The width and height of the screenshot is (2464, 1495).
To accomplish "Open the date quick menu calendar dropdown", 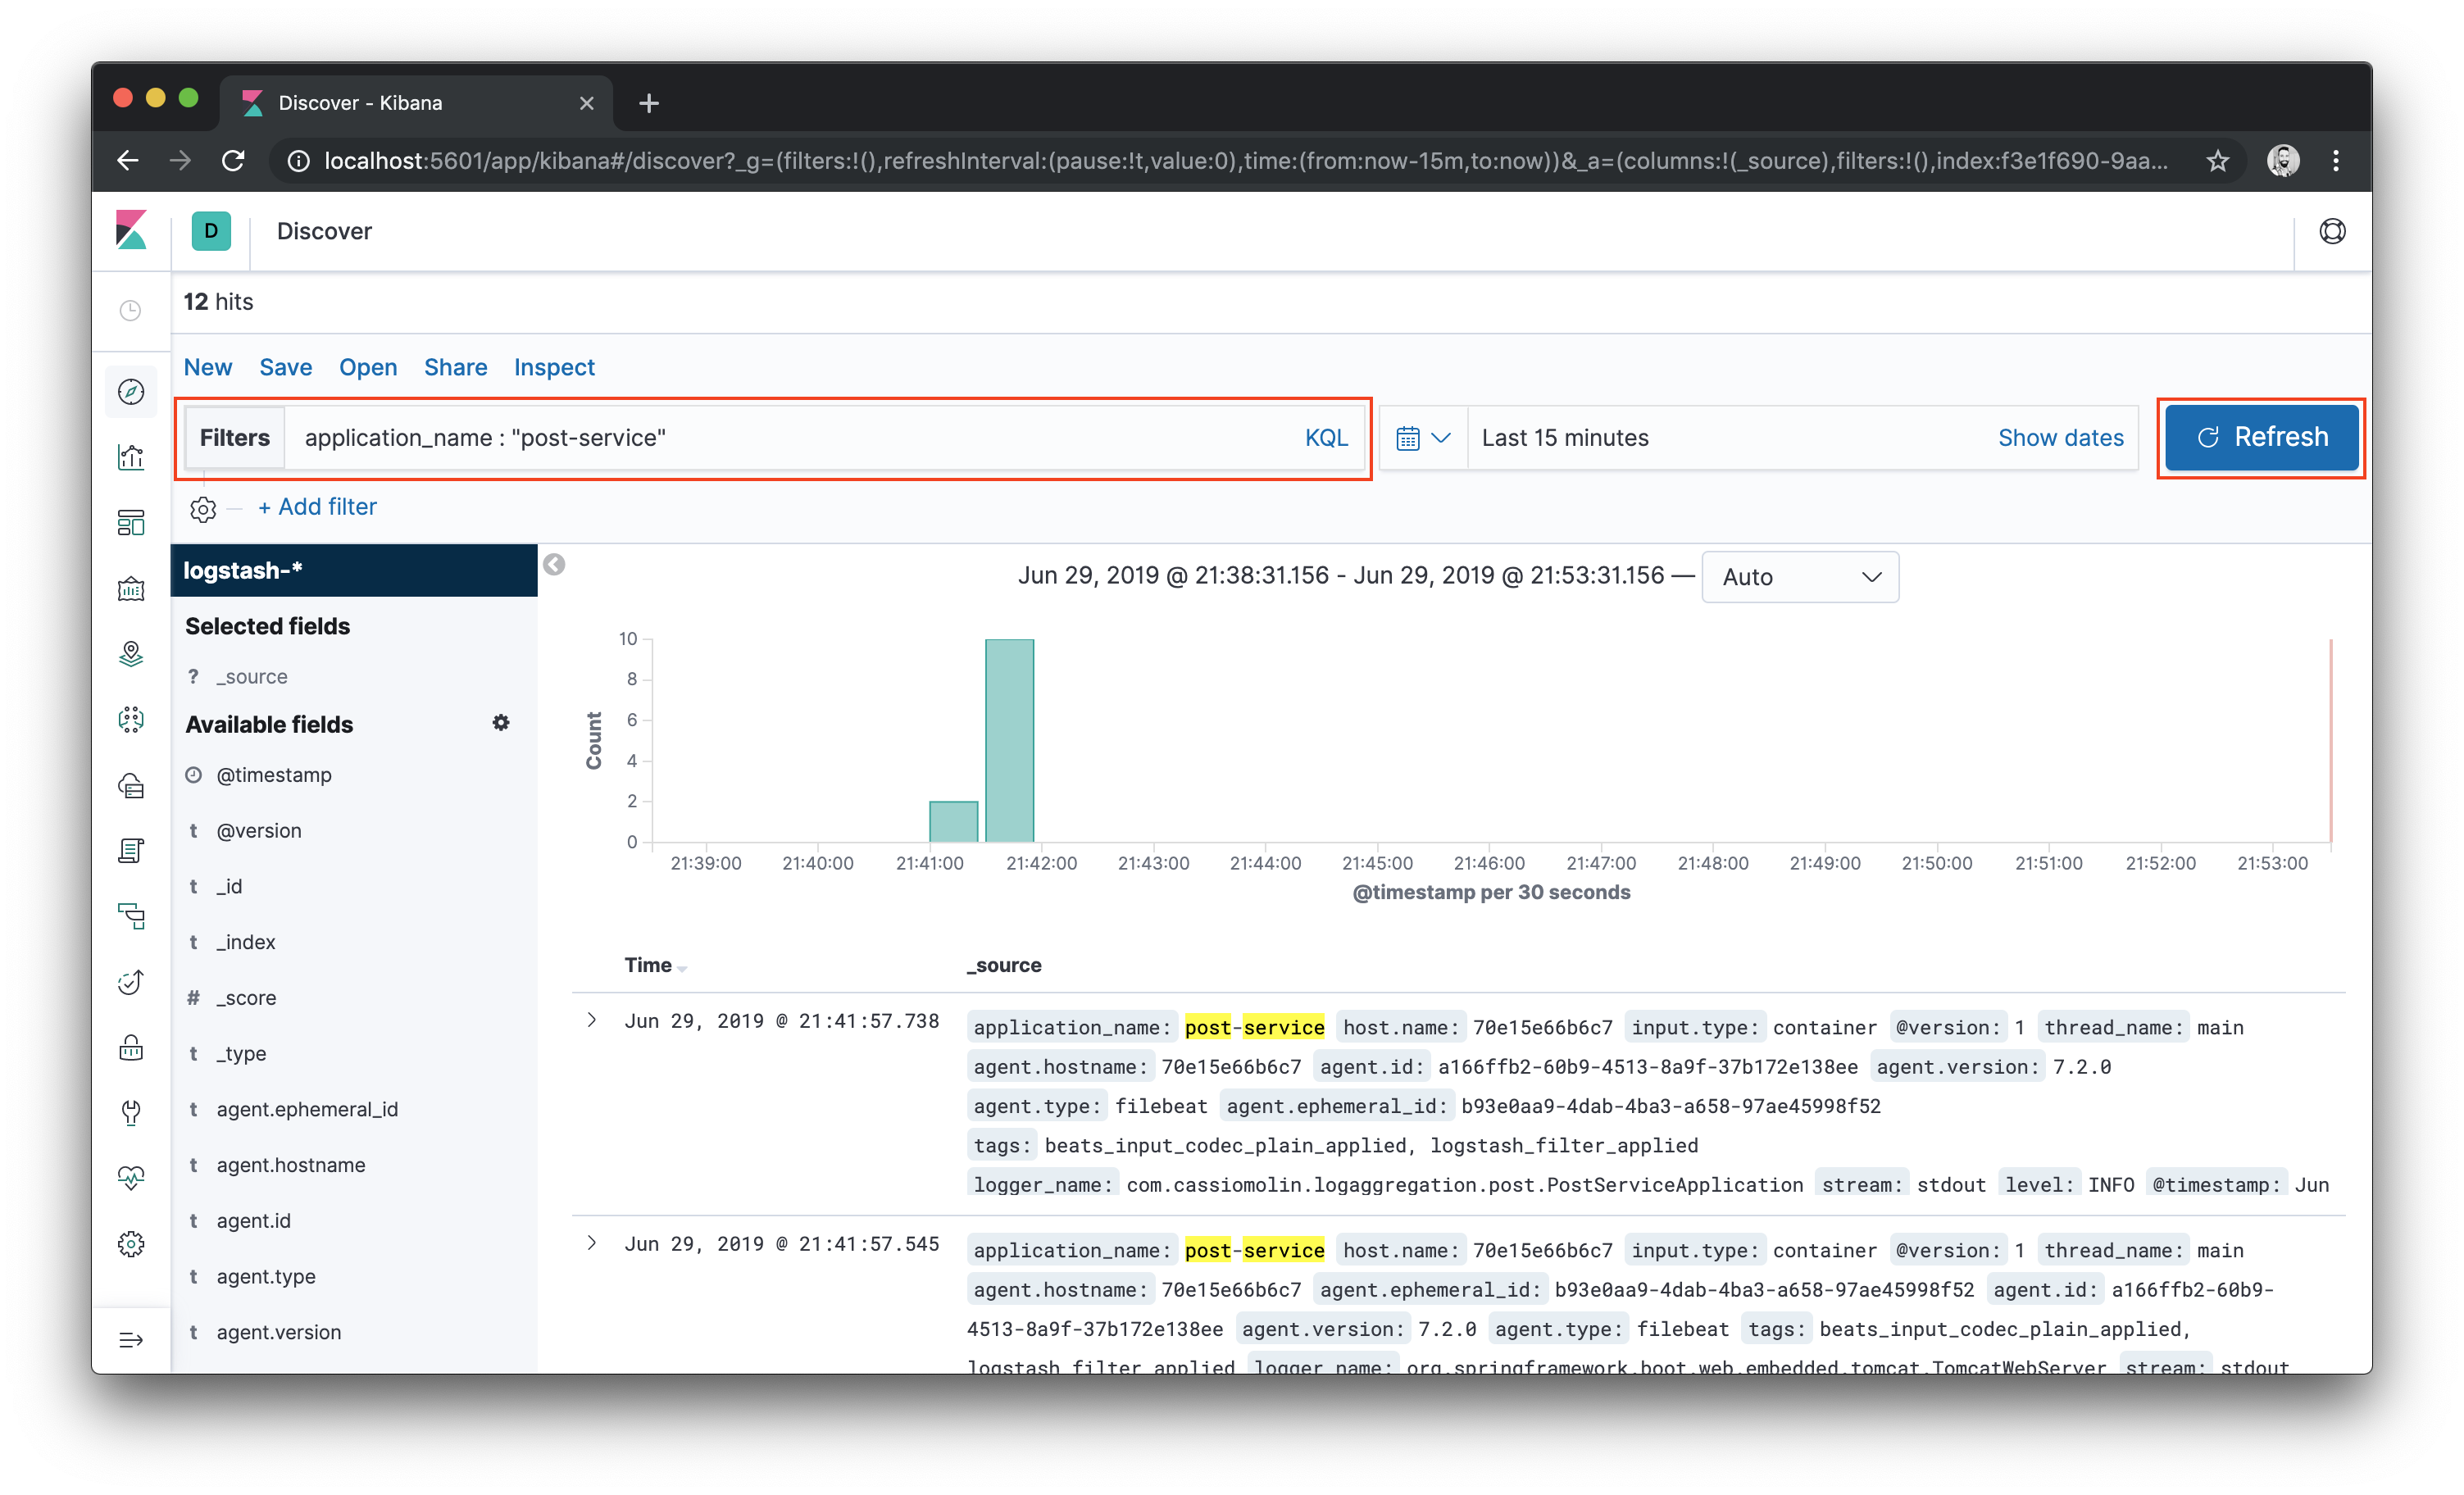I will click(x=1423, y=438).
